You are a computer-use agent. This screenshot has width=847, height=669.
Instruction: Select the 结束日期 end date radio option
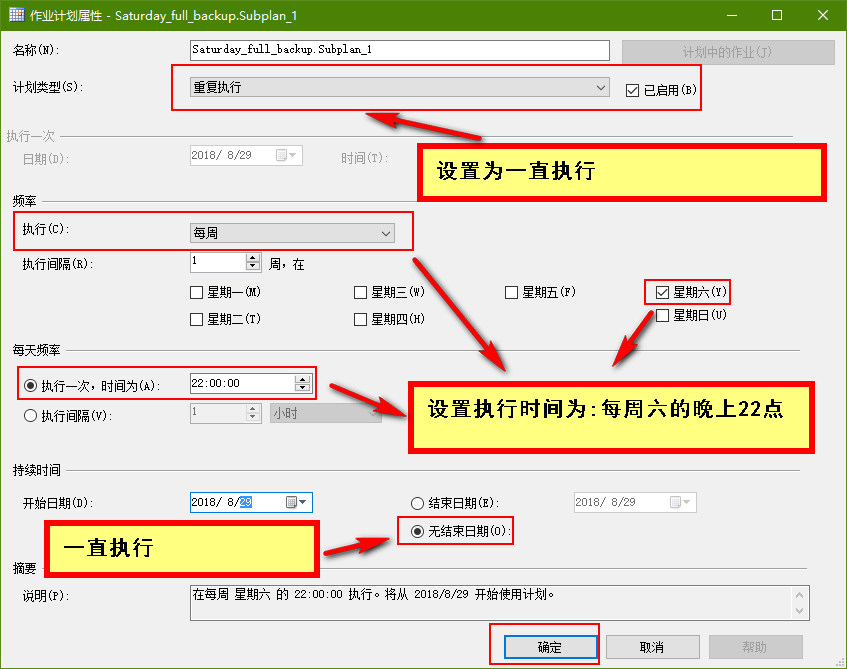click(x=418, y=503)
